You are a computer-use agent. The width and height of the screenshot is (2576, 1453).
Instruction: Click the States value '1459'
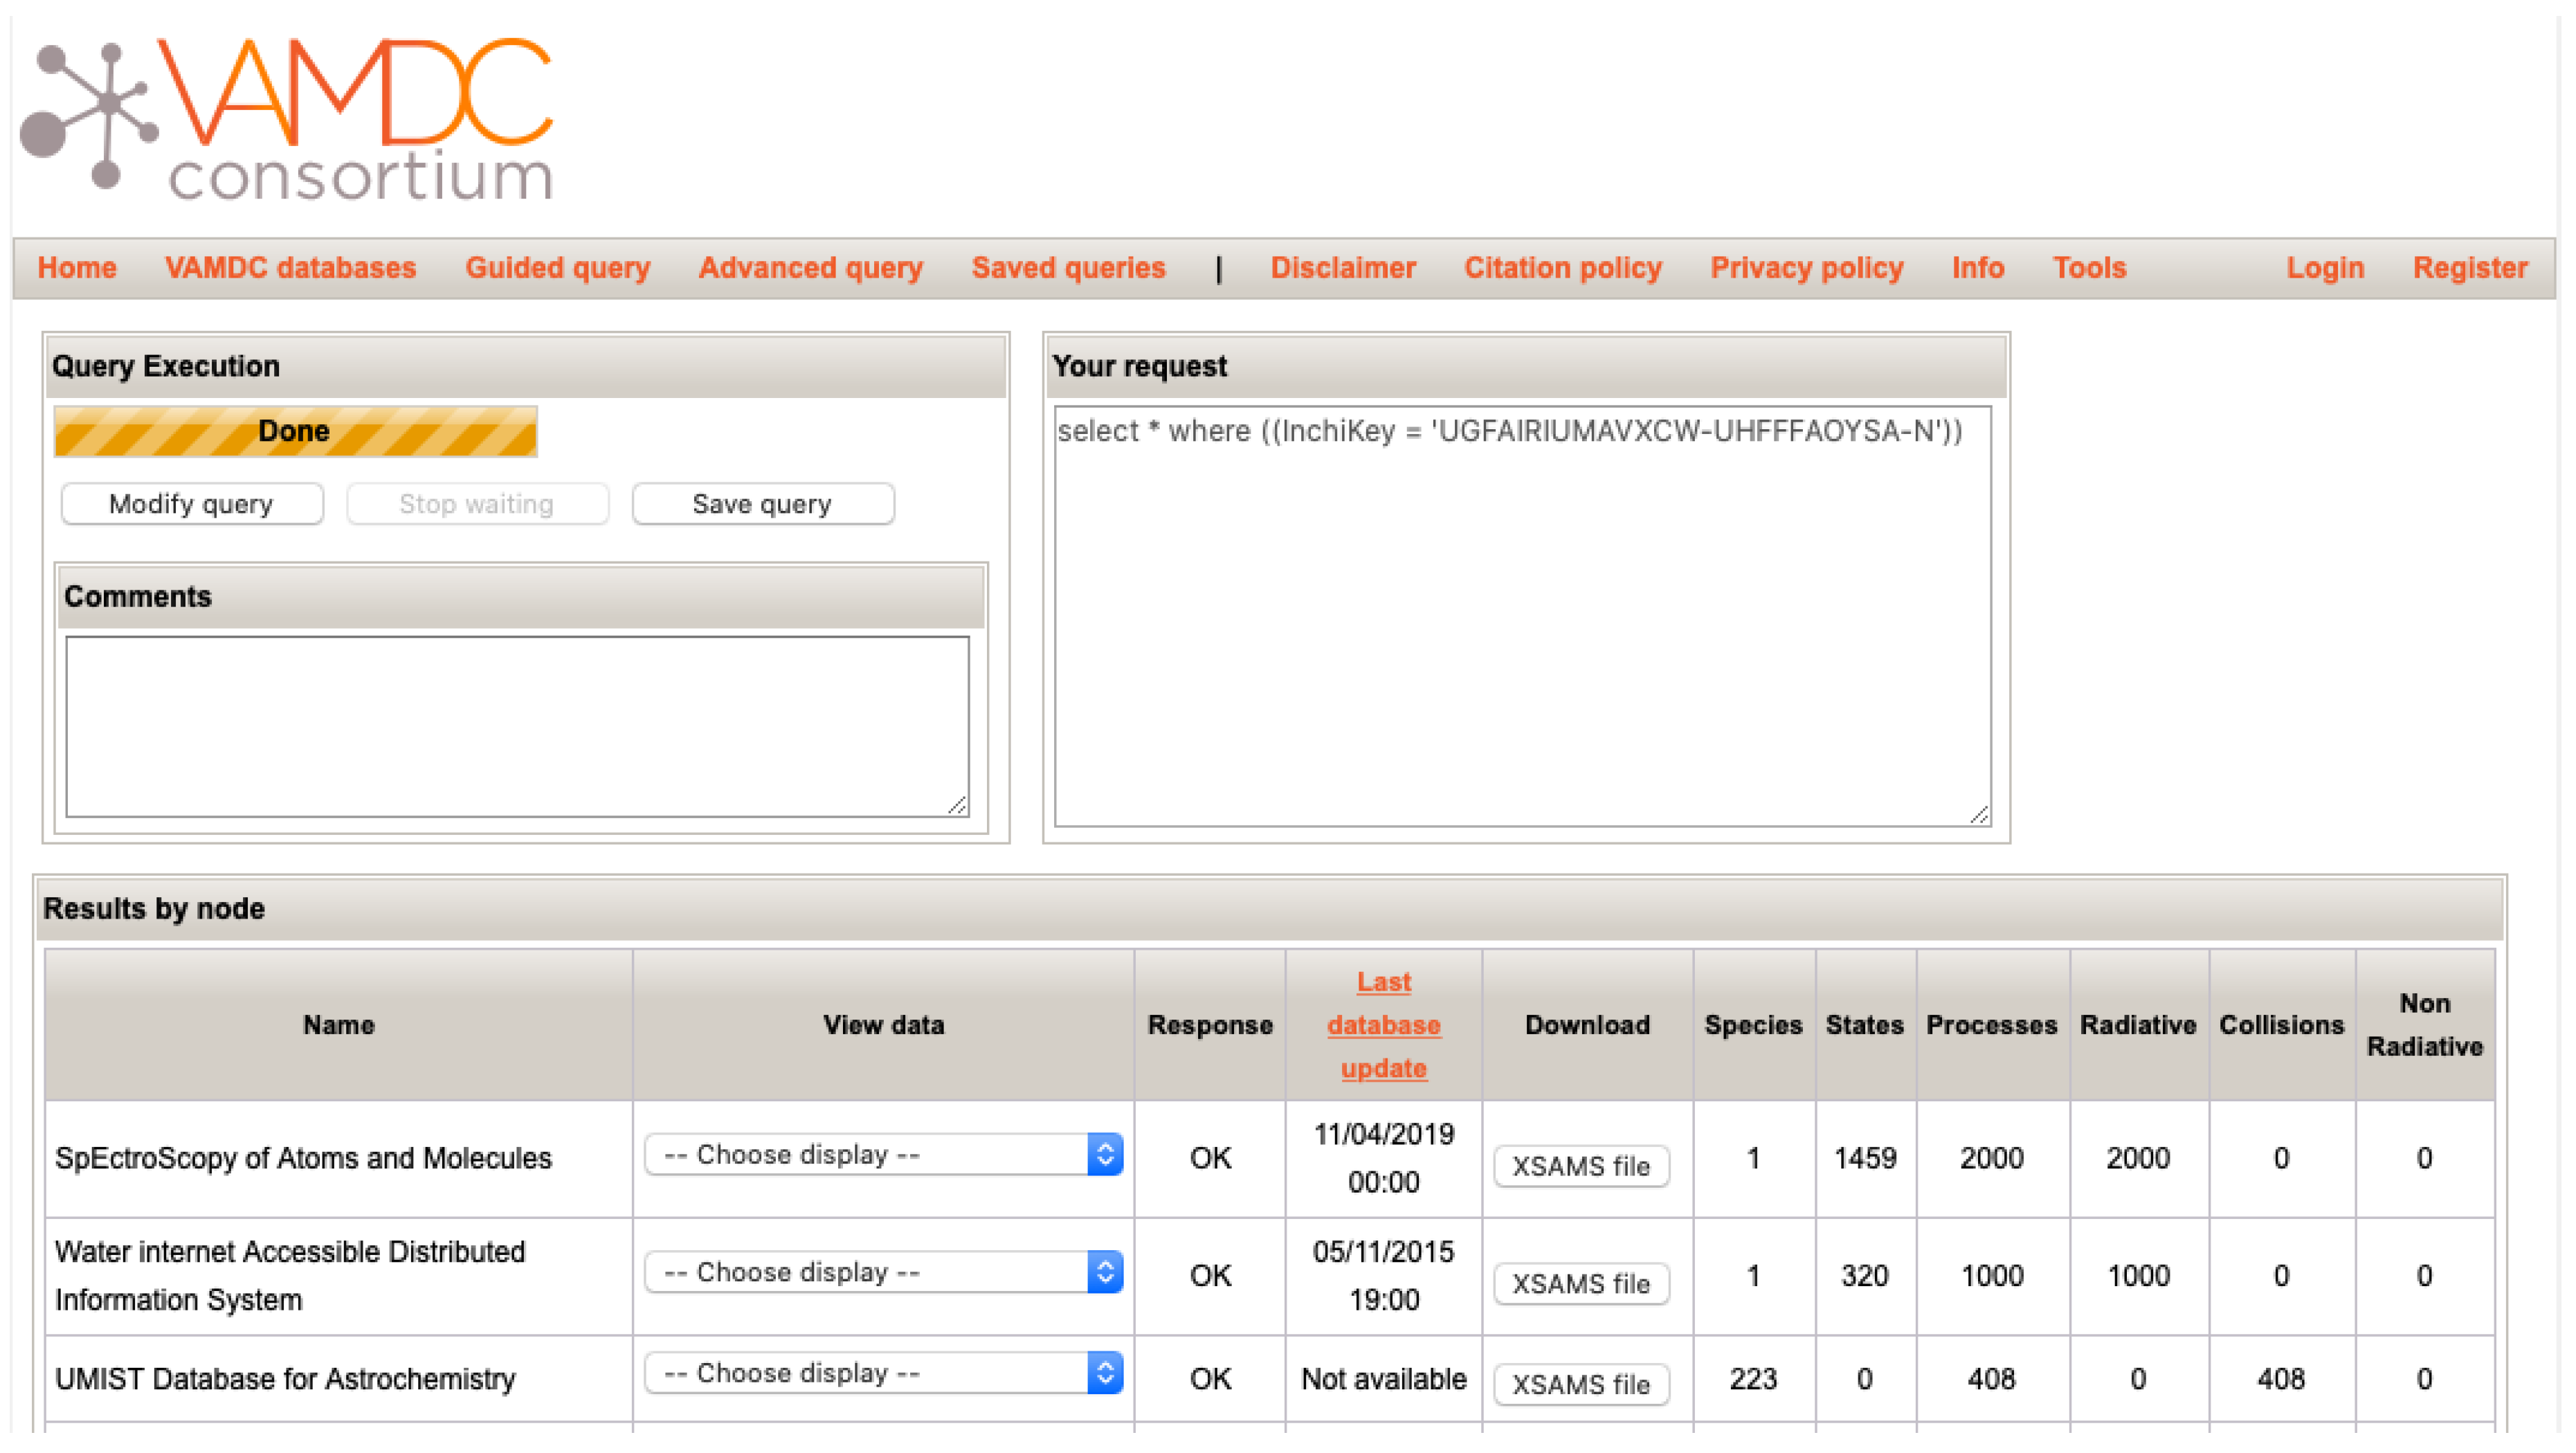click(x=1864, y=1158)
